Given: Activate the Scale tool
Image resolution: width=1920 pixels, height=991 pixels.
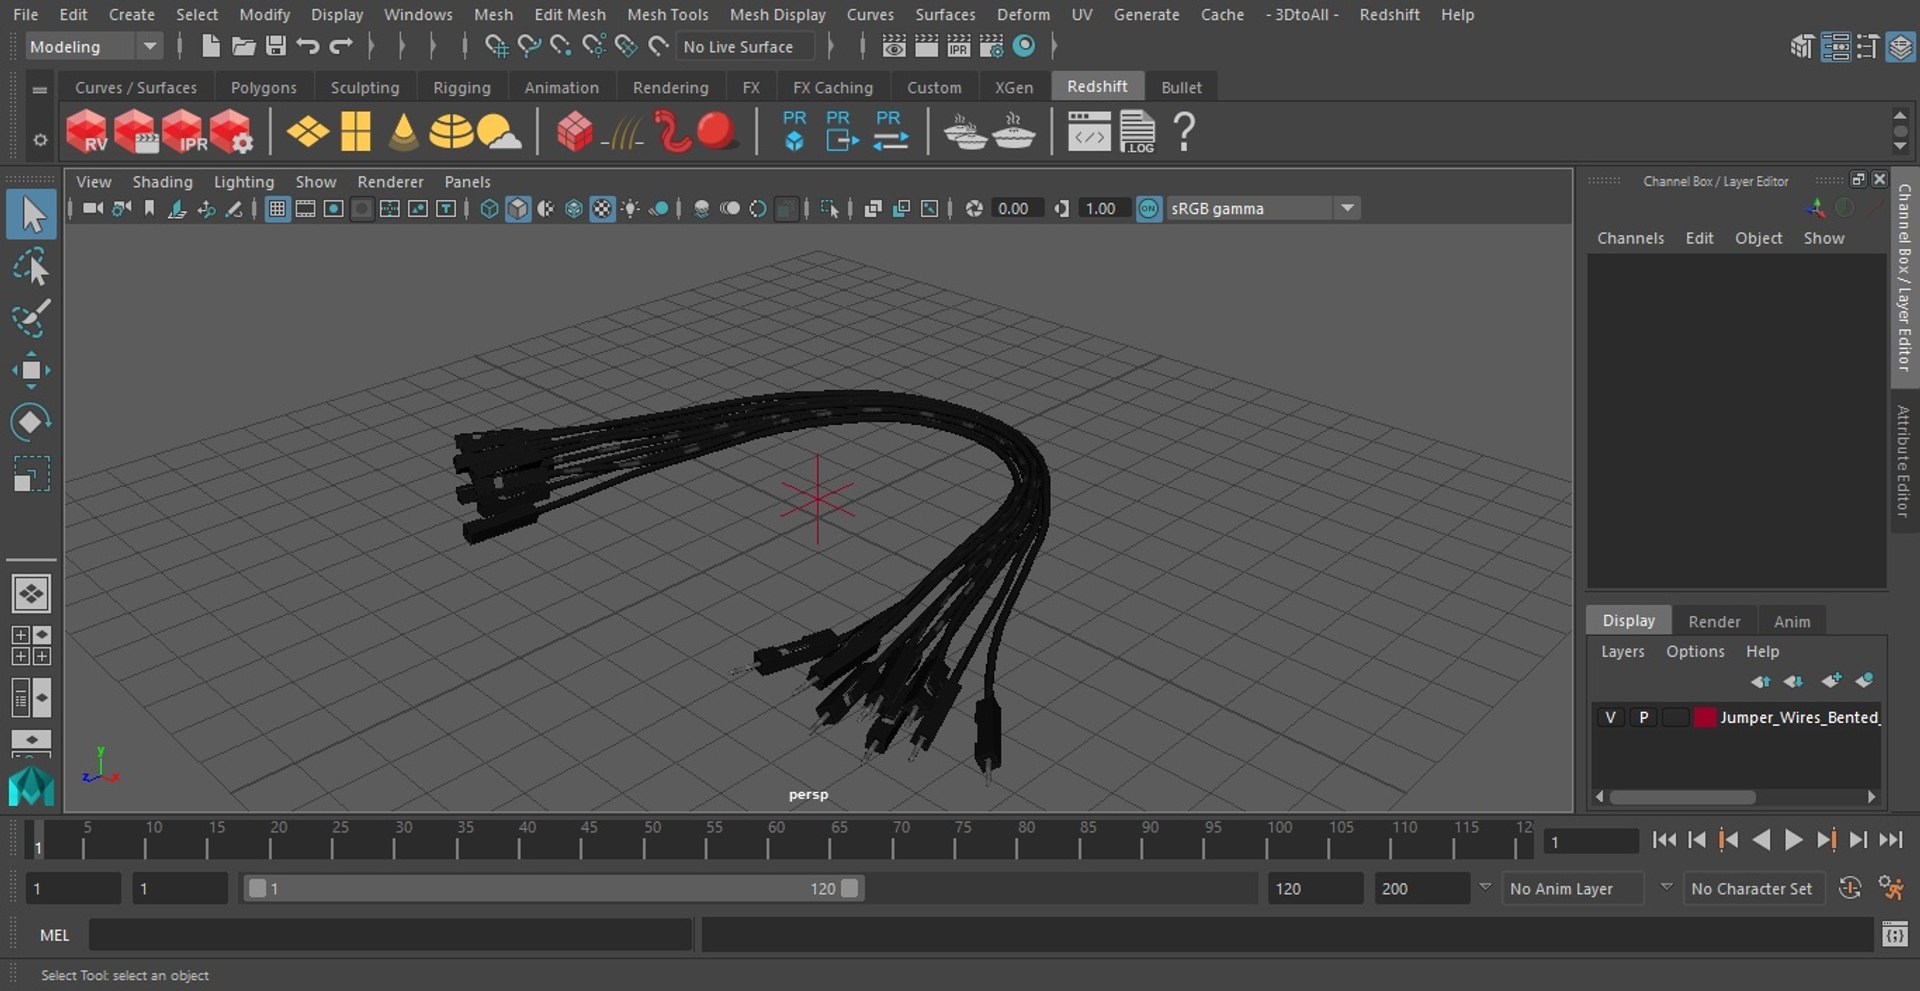Looking at the screenshot, I should click(x=31, y=474).
